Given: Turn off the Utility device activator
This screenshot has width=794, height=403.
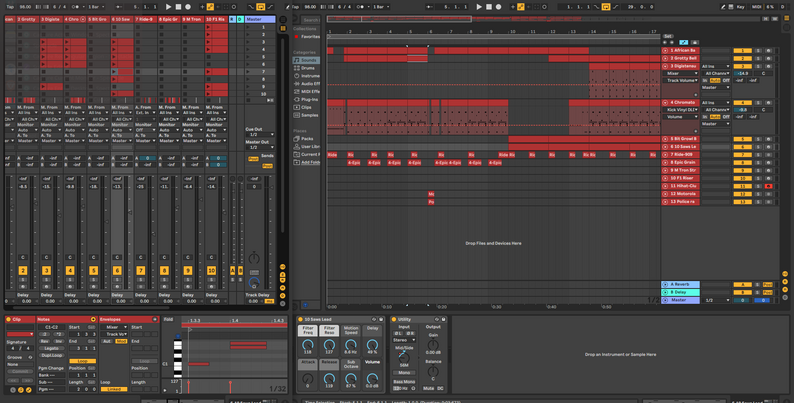Looking at the screenshot, I should point(394,319).
